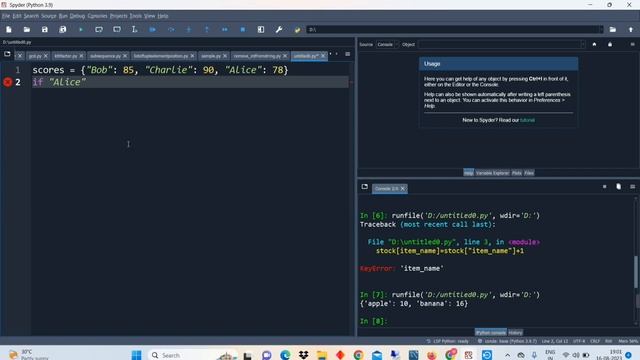The height and width of the screenshot is (360, 640).
Task: Interrupt the kernel from console toolbar
Action: point(604,187)
